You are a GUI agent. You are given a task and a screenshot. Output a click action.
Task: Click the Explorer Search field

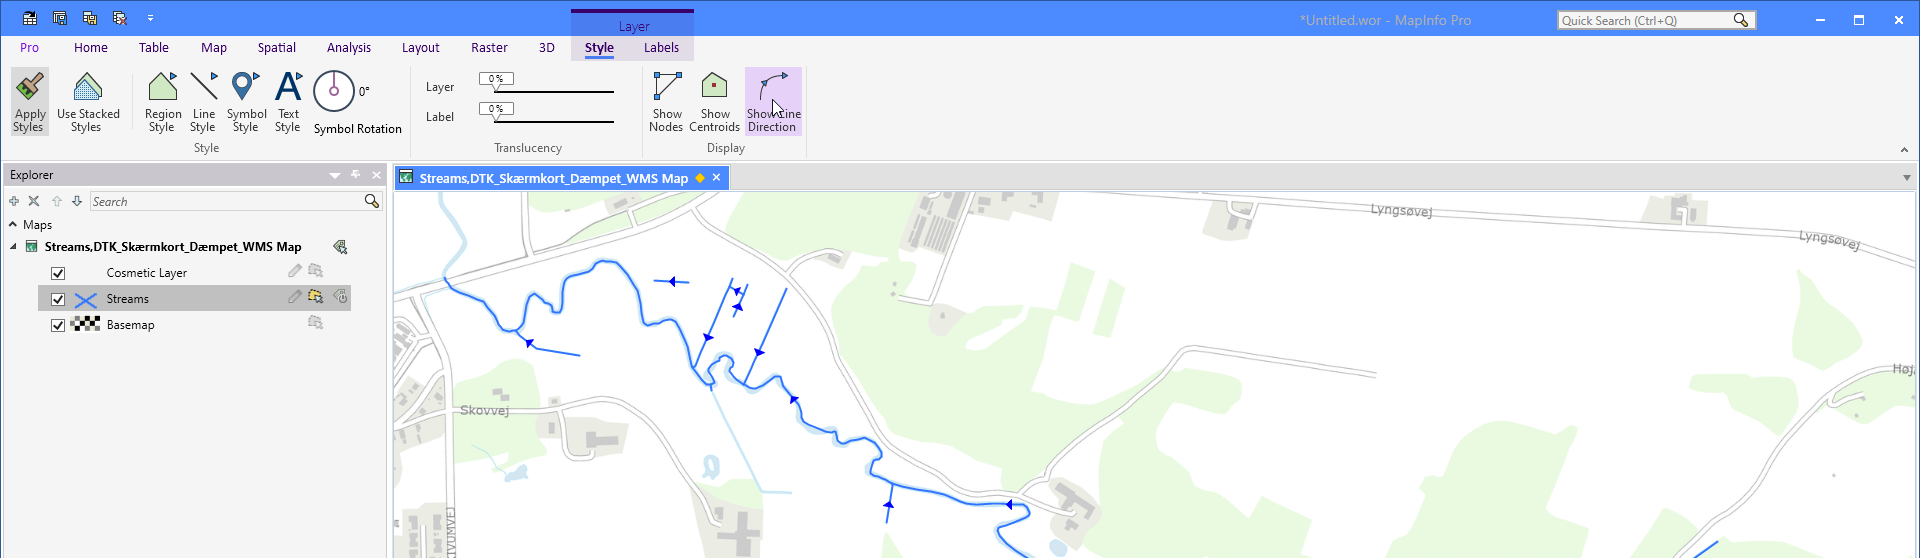227,201
